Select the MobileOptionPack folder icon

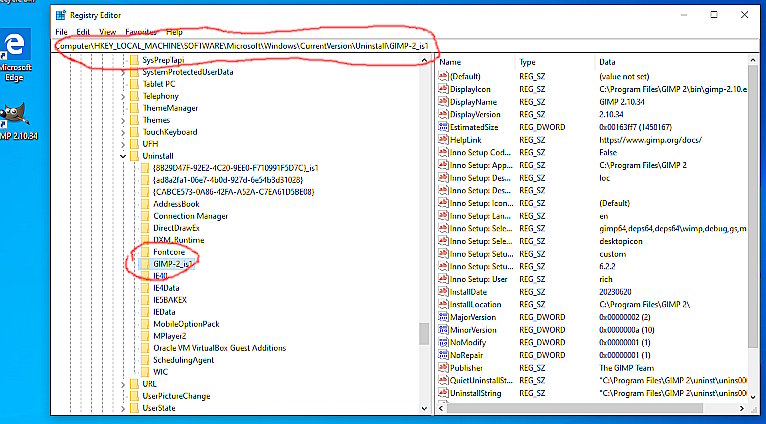(145, 324)
